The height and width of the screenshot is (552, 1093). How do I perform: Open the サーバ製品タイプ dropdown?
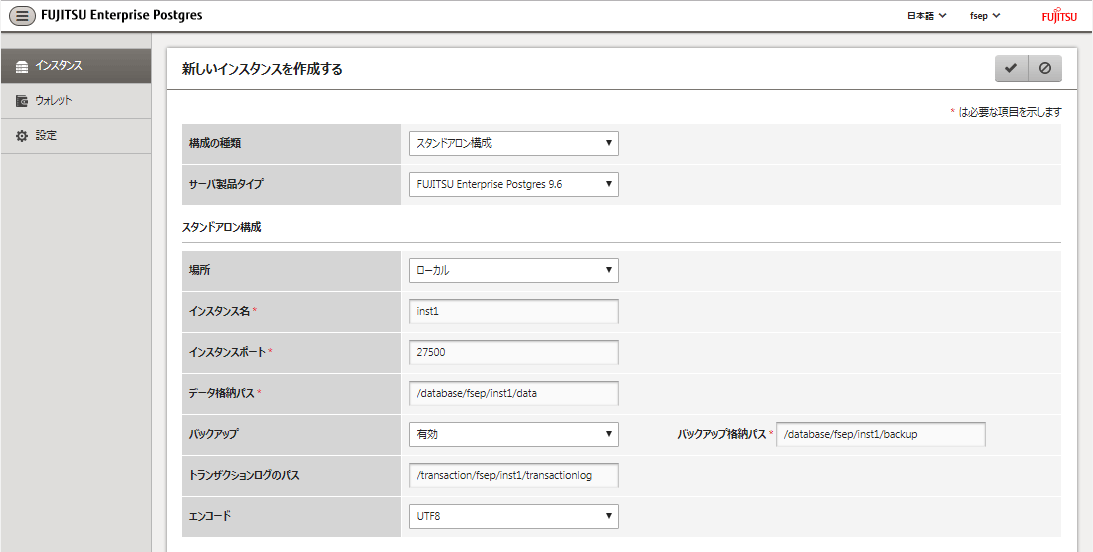(514, 185)
